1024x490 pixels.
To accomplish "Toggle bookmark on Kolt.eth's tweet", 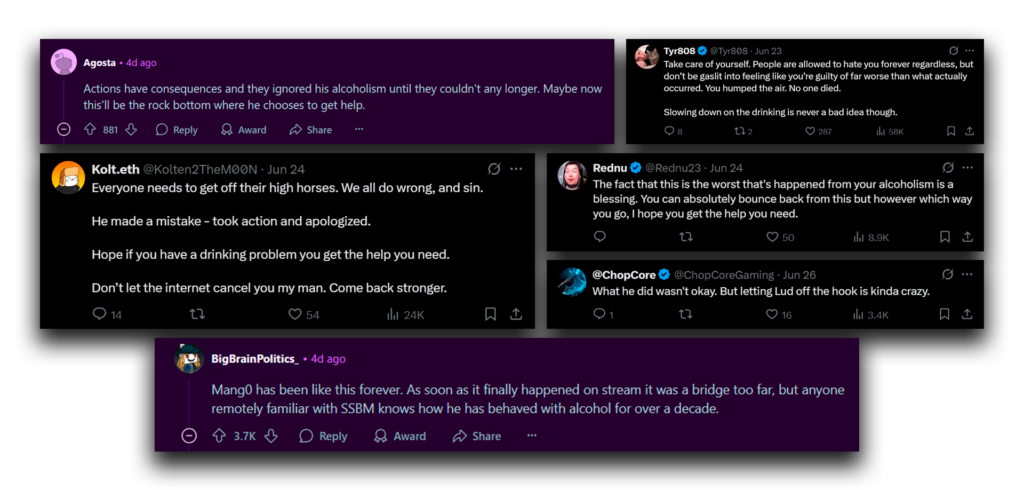I will pyautogui.click(x=490, y=314).
